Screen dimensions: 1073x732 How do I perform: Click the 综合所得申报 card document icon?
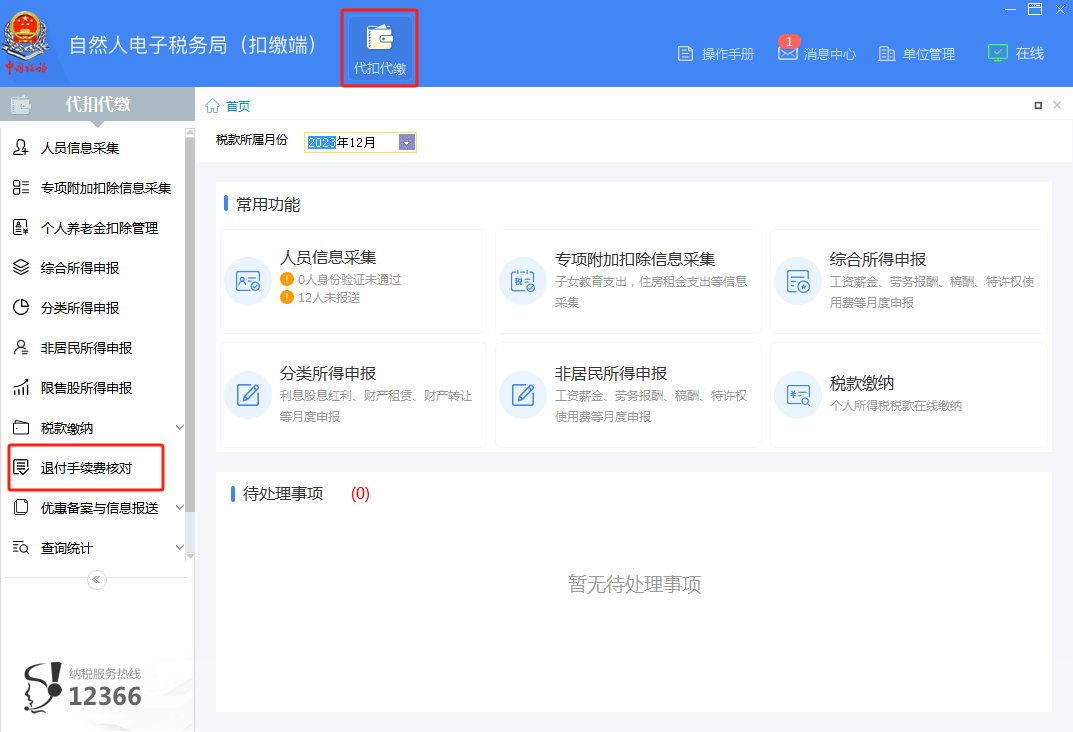798,281
